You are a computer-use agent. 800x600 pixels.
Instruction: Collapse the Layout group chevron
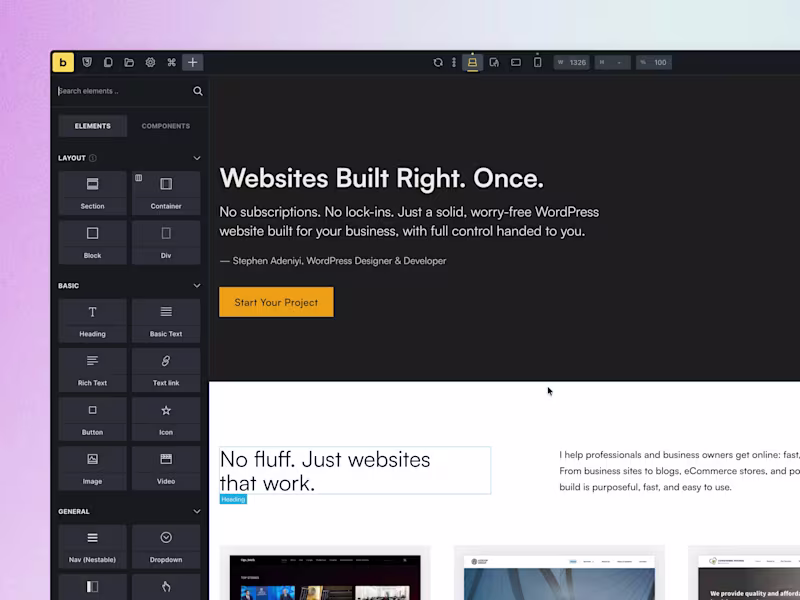[196, 158]
